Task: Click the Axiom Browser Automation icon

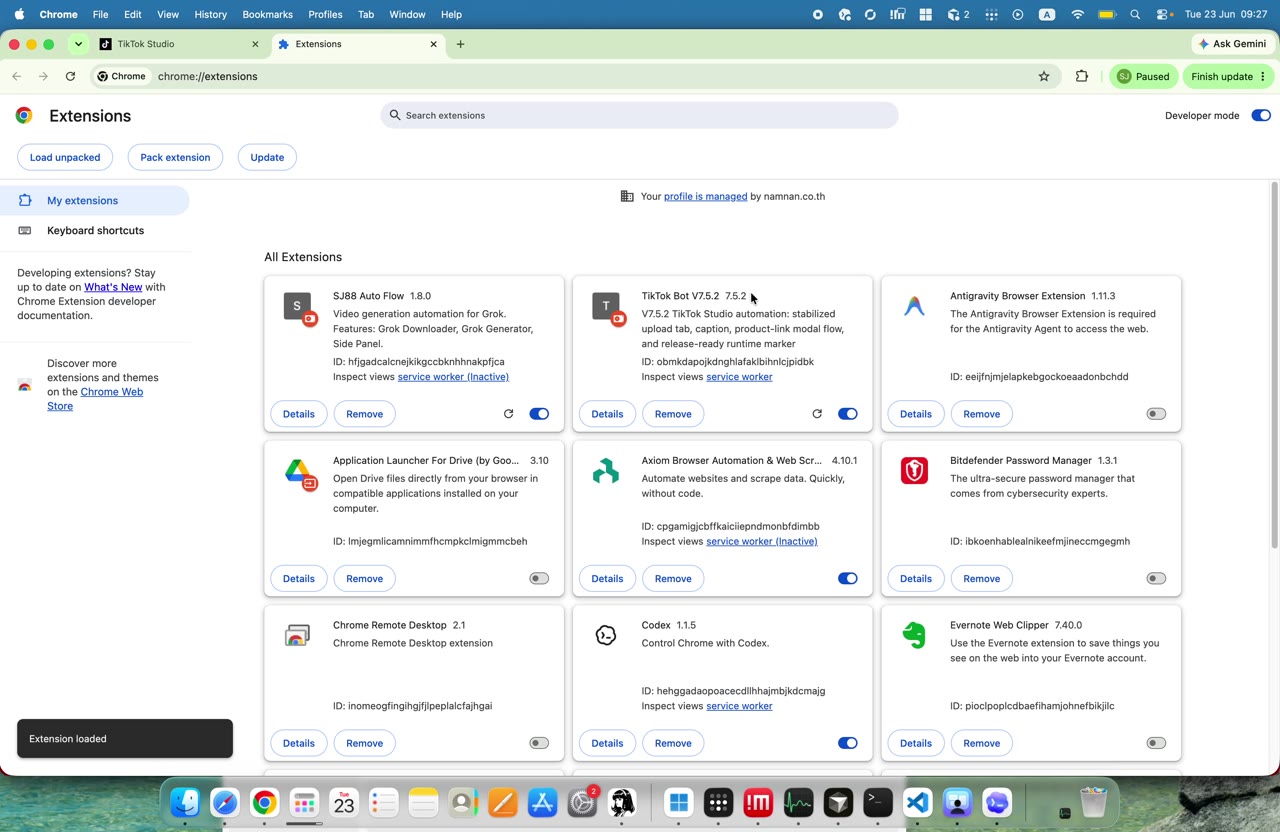Action: click(606, 471)
